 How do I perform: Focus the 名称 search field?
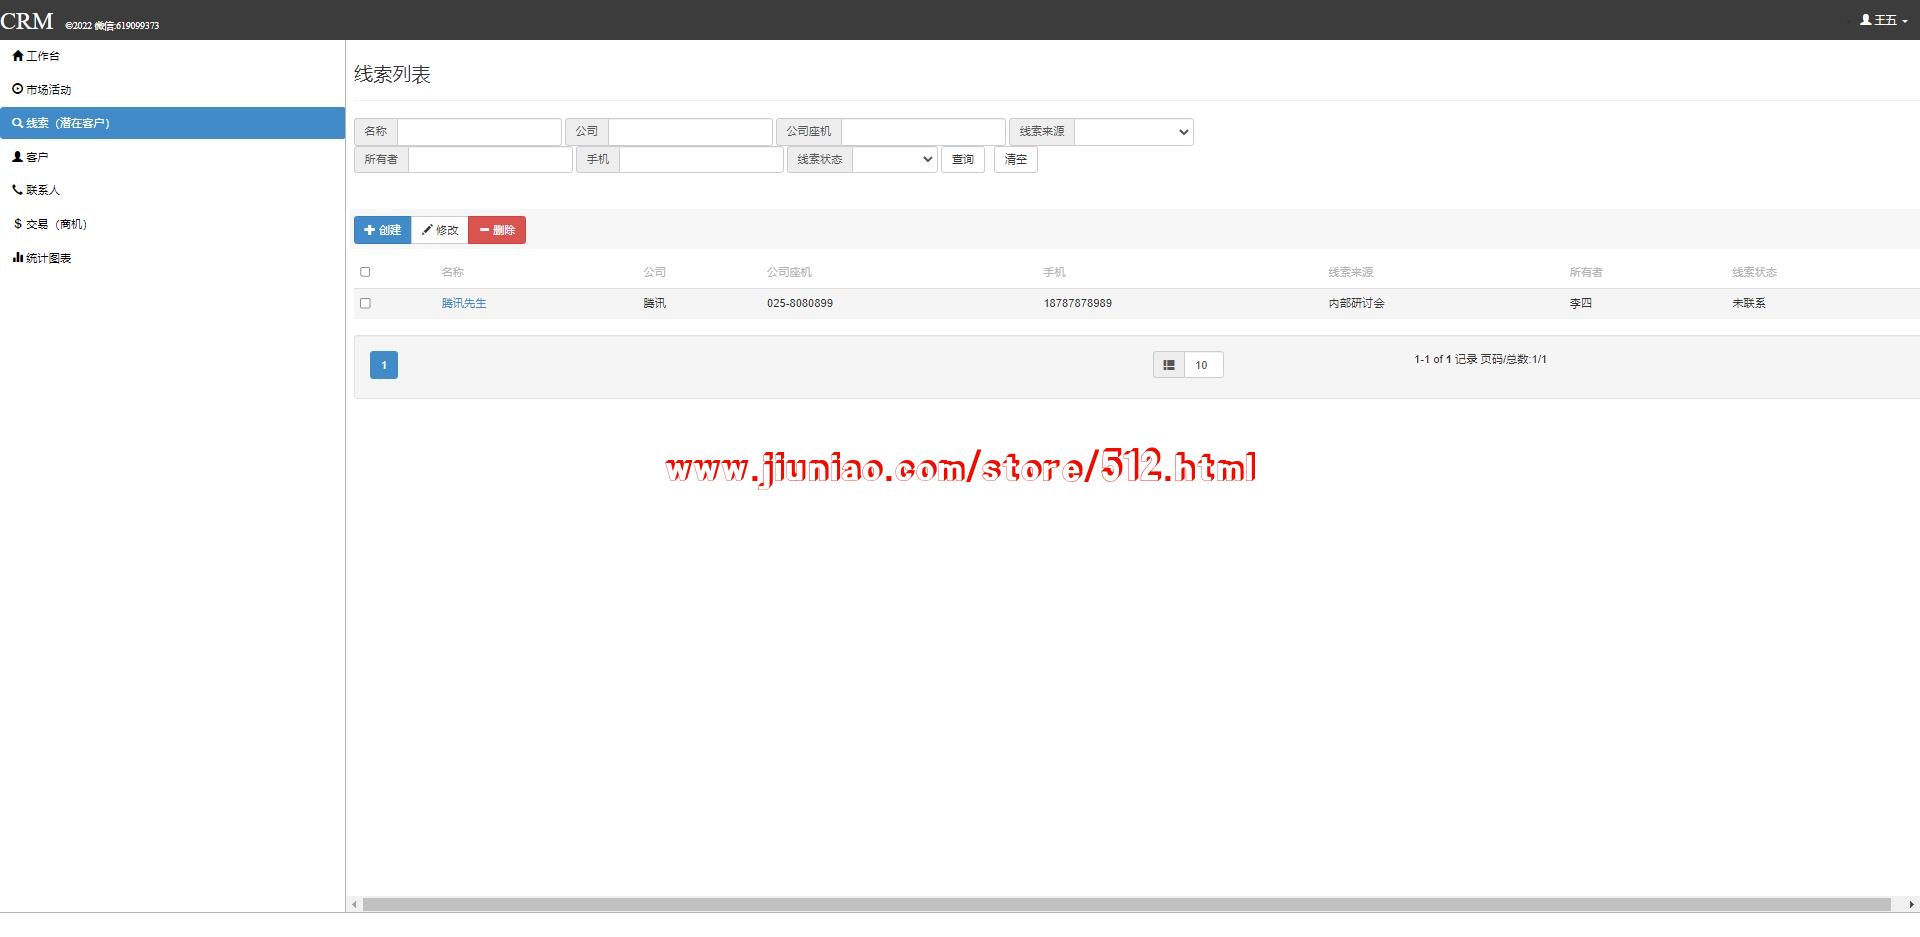tap(479, 132)
